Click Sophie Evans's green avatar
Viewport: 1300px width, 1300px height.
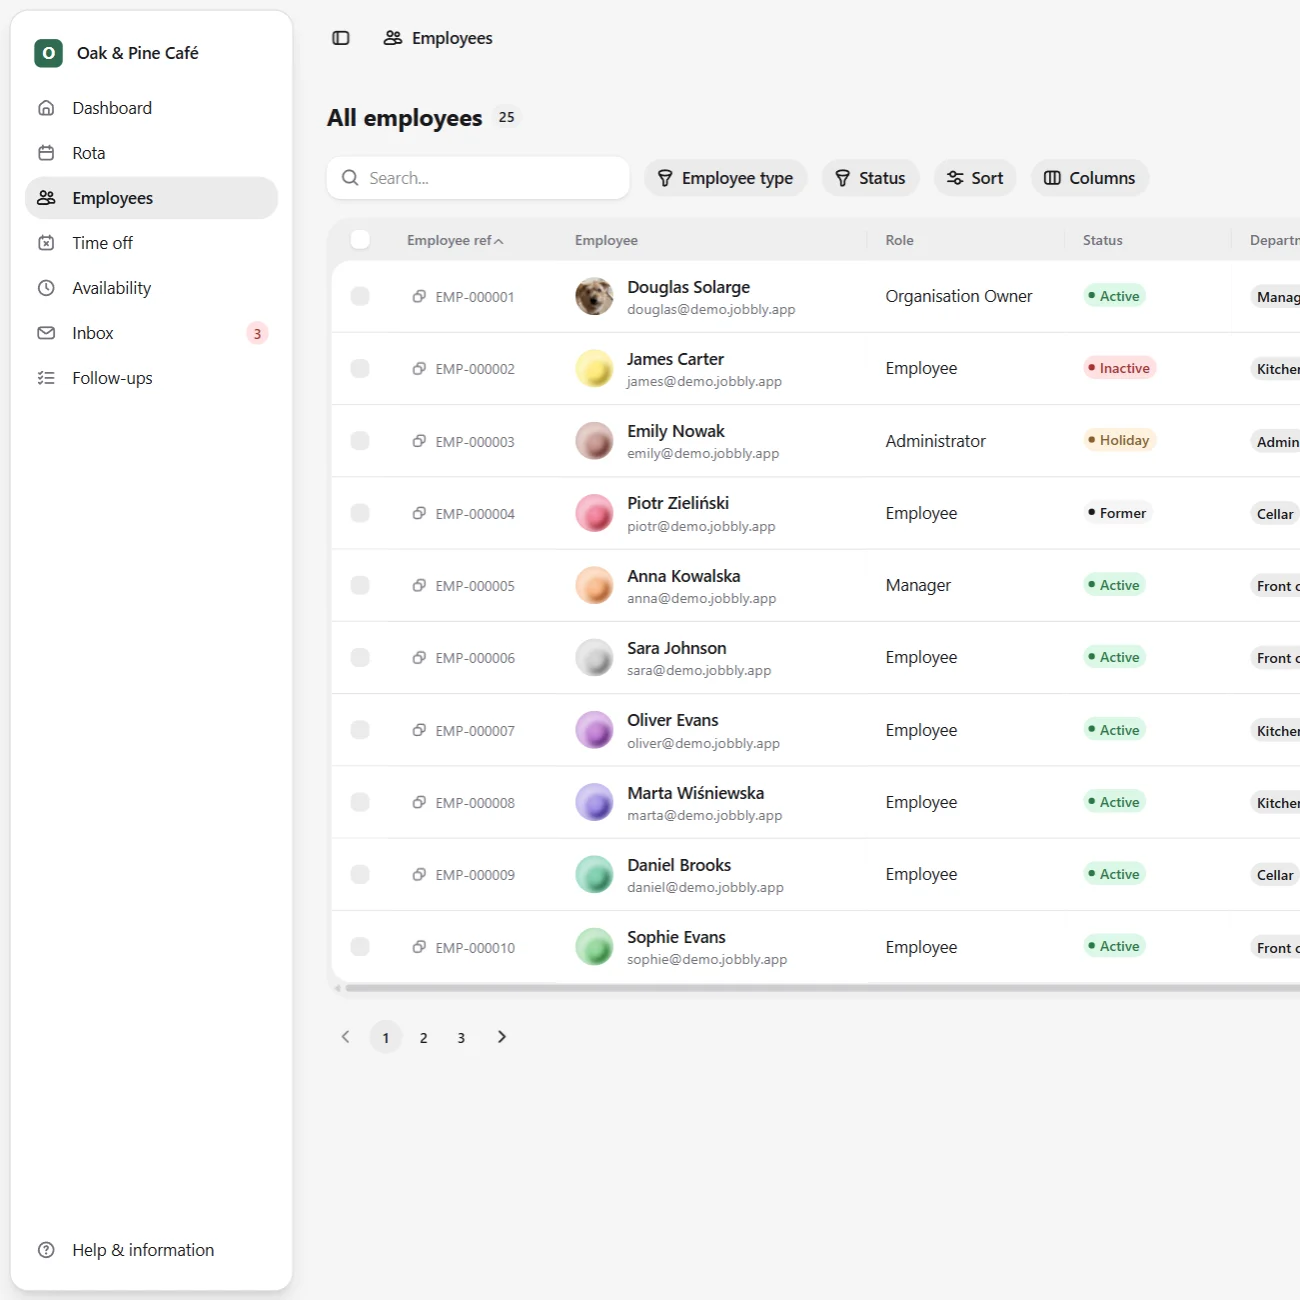pyautogui.click(x=594, y=947)
